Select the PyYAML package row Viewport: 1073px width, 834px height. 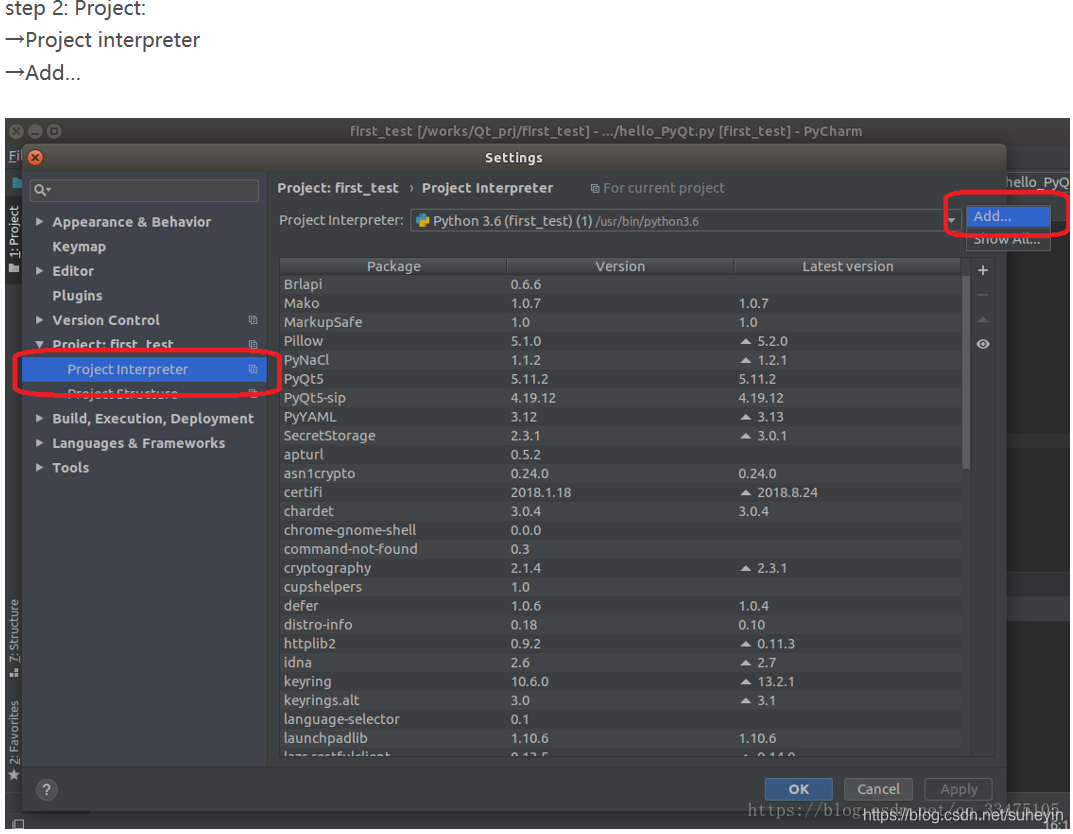click(620, 417)
